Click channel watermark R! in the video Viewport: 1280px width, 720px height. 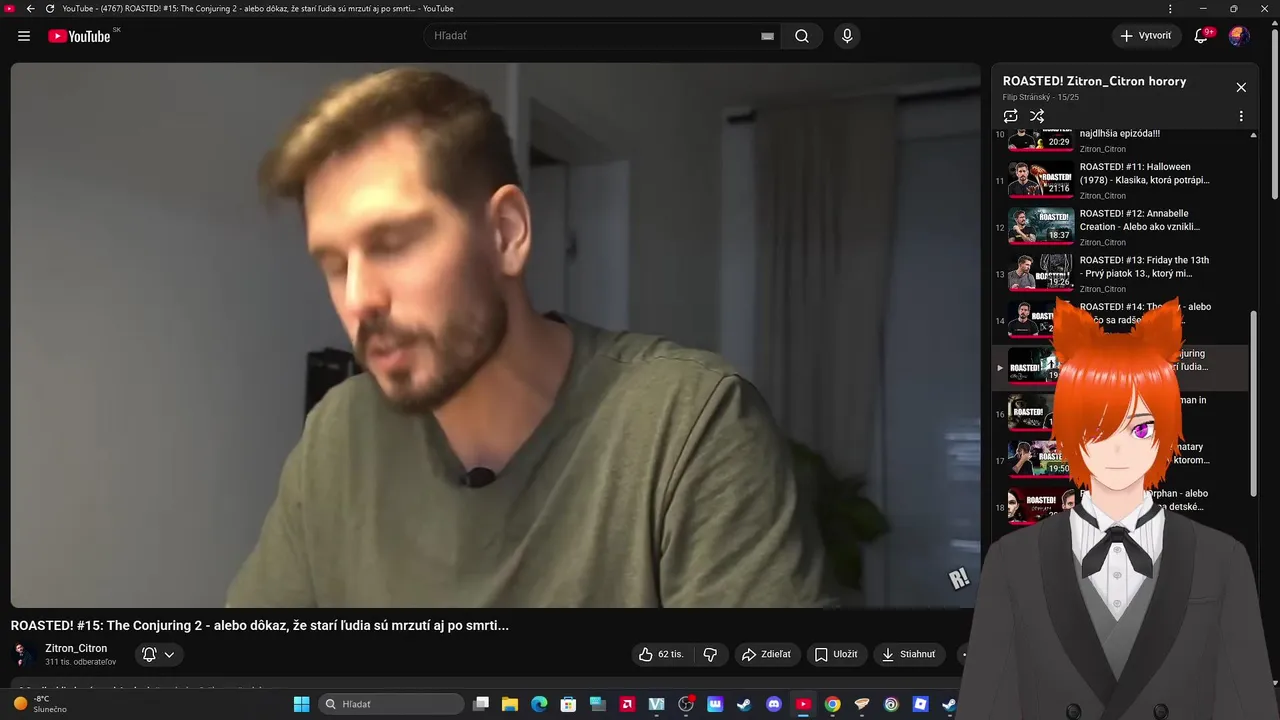(x=959, y=578)
